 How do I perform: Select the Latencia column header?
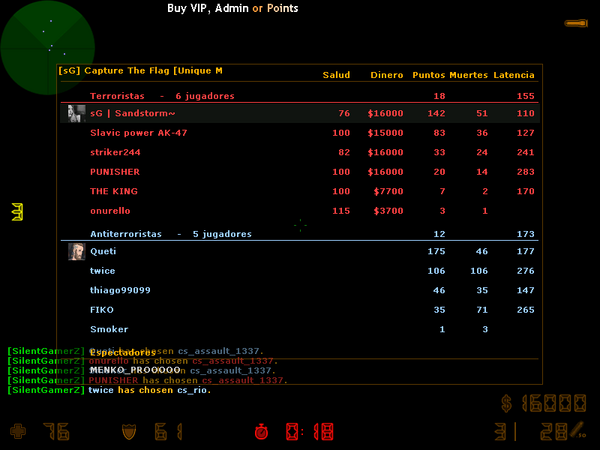tap(514, 75)
